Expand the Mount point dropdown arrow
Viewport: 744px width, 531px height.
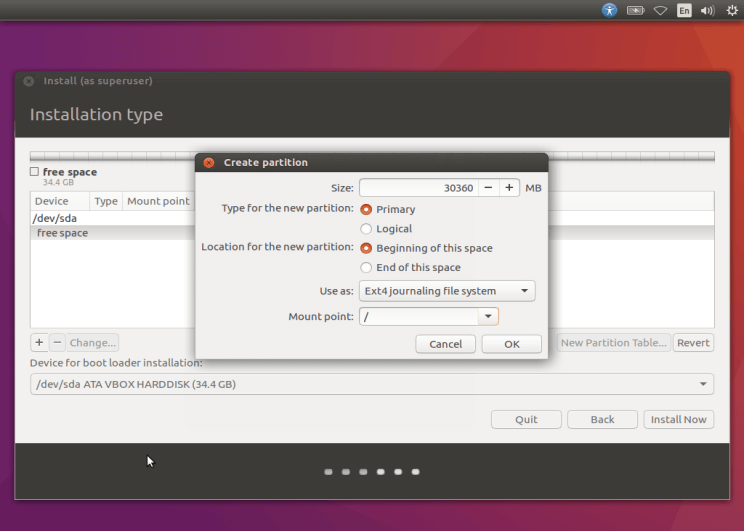click(x=488, y=317)
